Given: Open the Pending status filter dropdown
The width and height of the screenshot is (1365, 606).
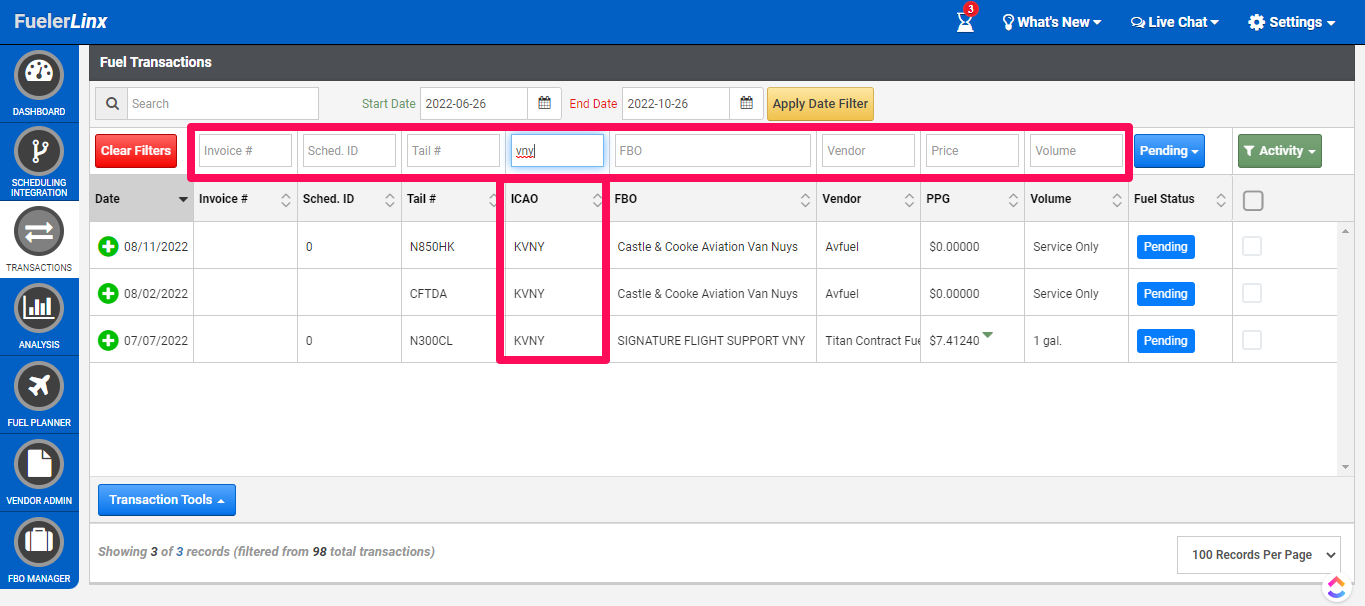Looking at the screenshot, I should tap(1169, 151).
